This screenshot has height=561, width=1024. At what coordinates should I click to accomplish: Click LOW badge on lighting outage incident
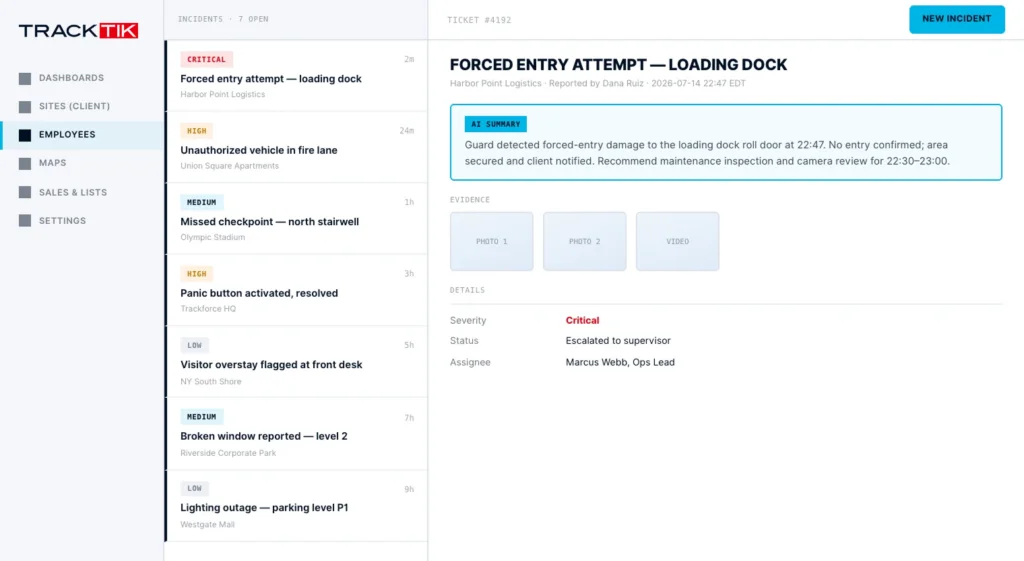pos(195,488)
